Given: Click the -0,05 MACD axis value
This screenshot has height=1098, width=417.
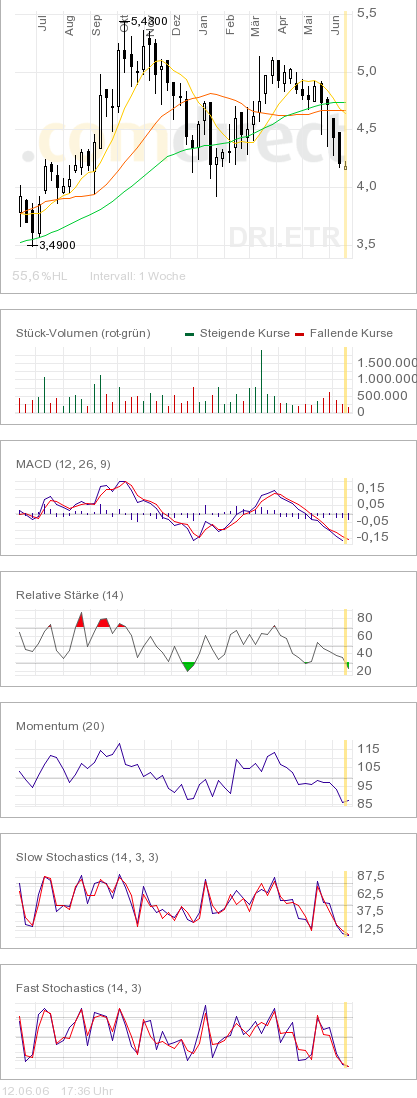Looking at the screenshot, I should 371,520.
